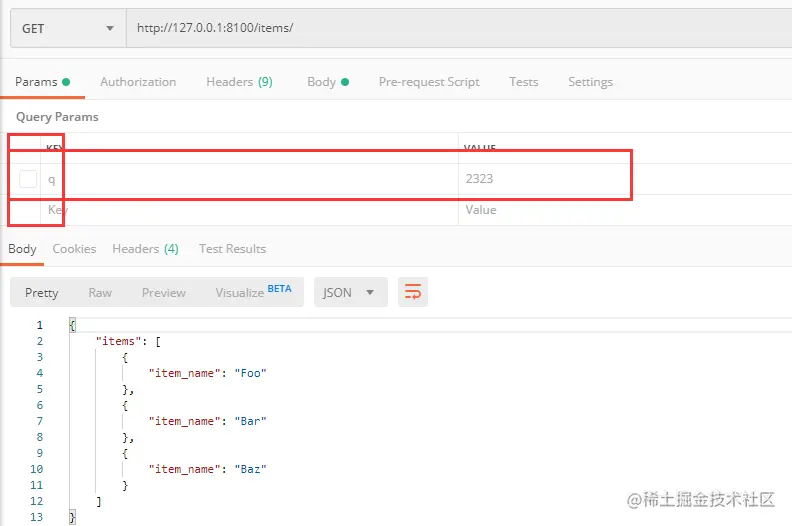
Task: Switch response view to Raw
Action: pos(100,293)
